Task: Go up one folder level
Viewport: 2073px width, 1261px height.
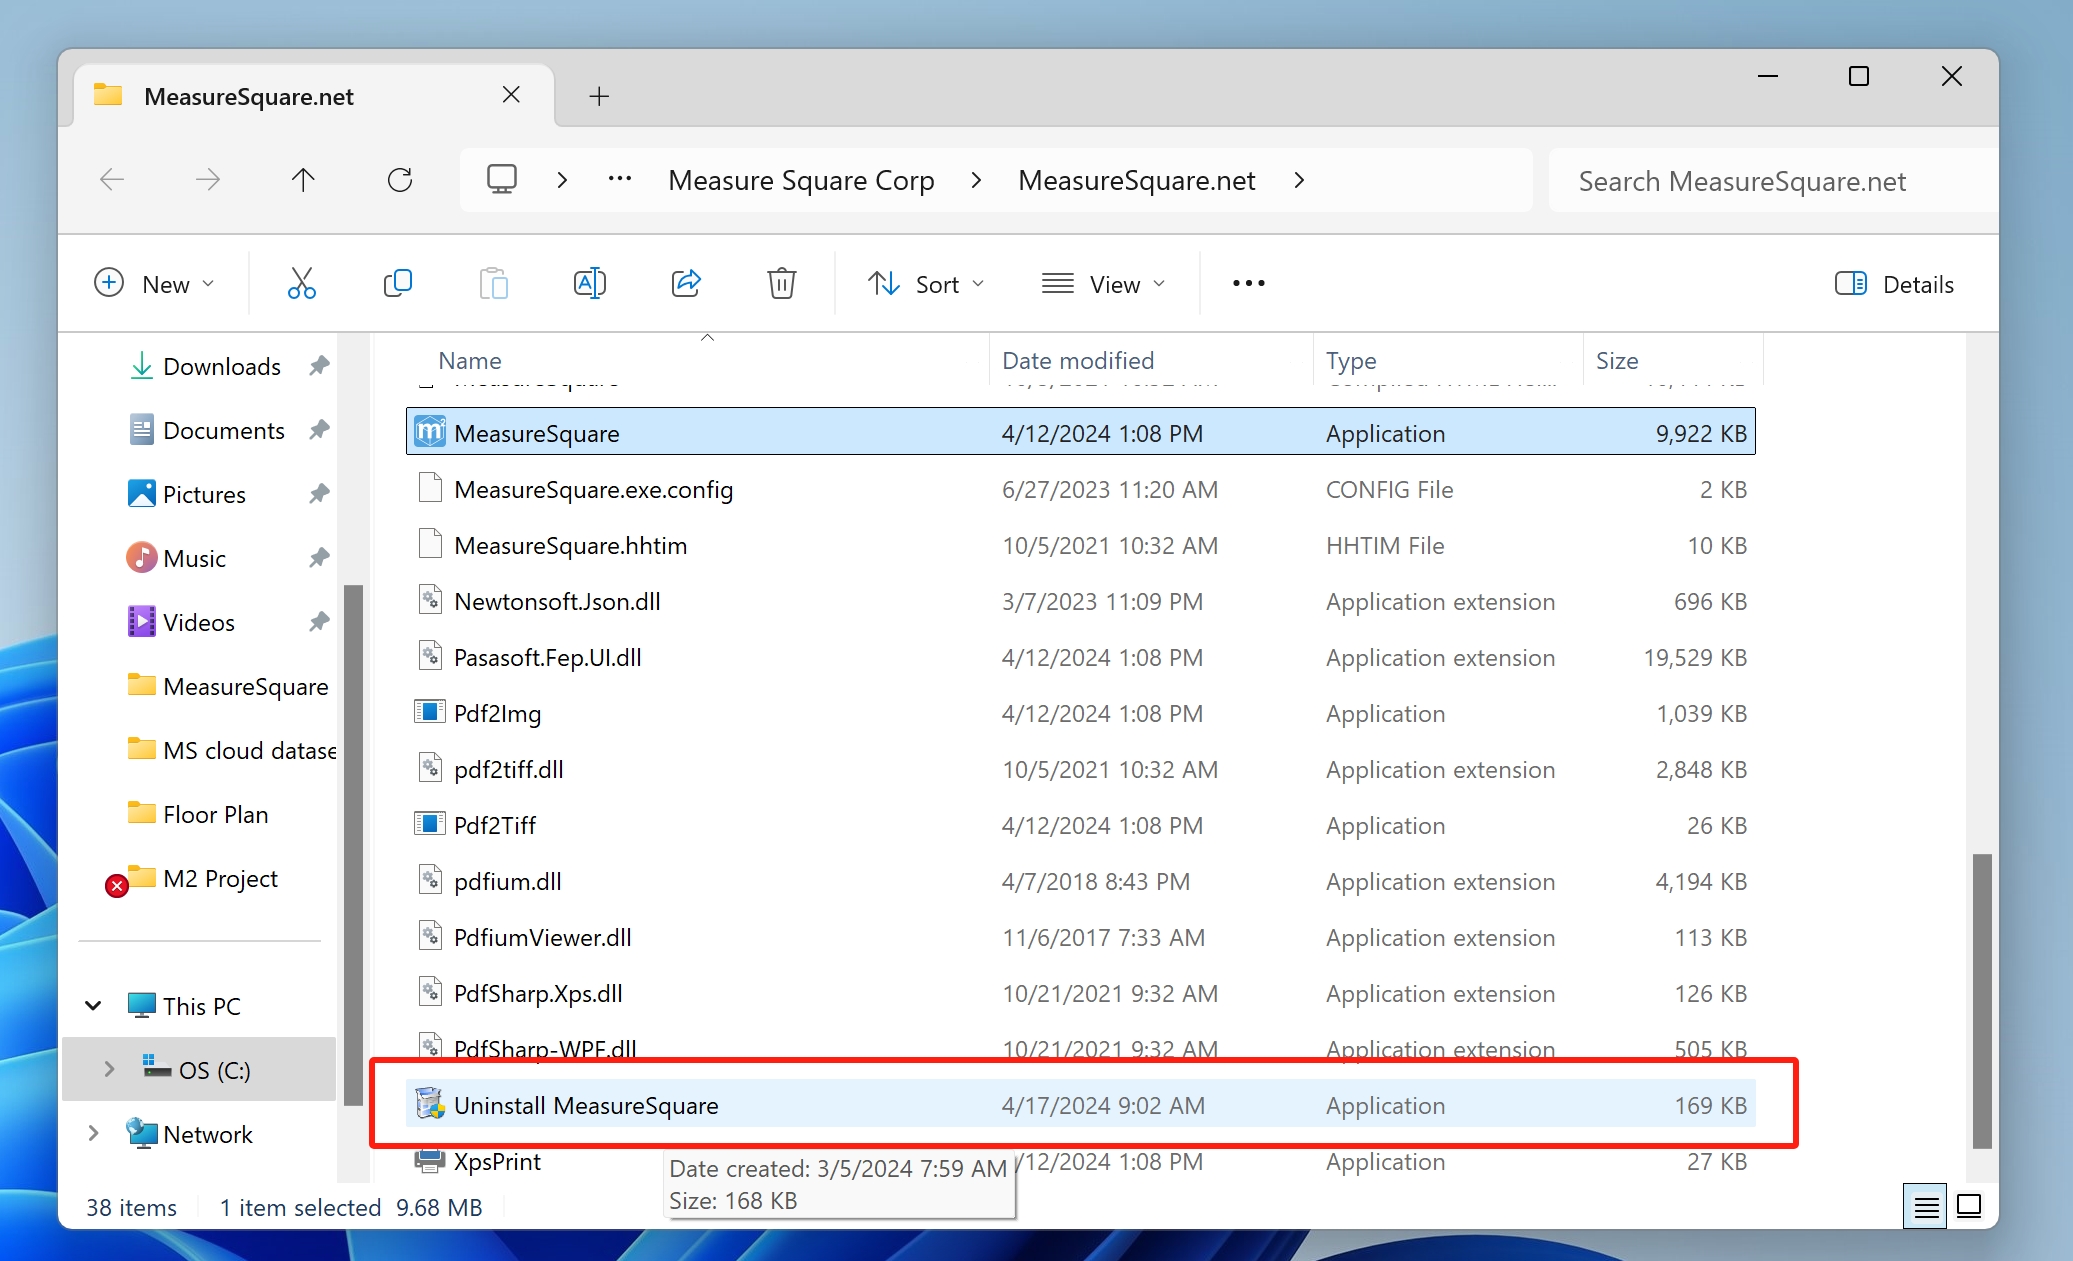Action: 303,180
